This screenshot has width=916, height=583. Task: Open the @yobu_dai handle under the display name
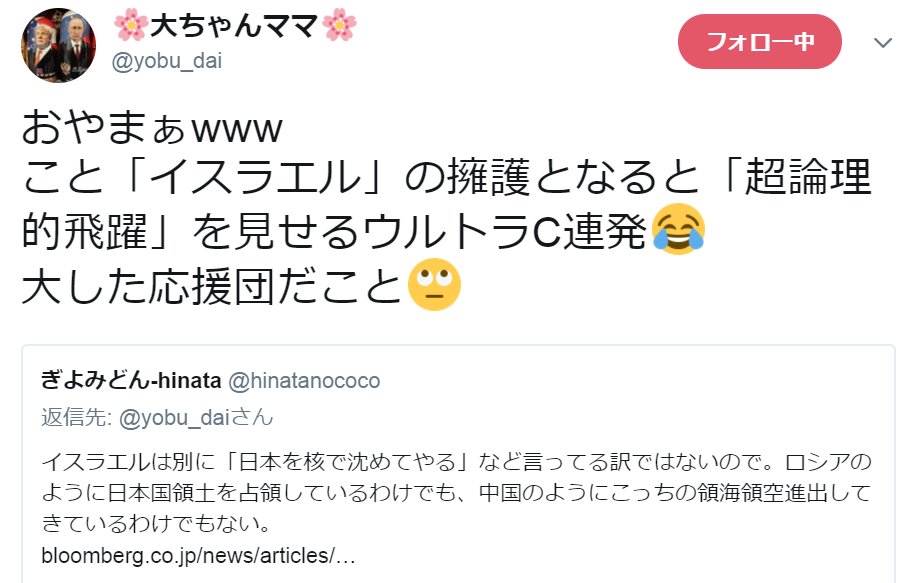click(166, 61)
